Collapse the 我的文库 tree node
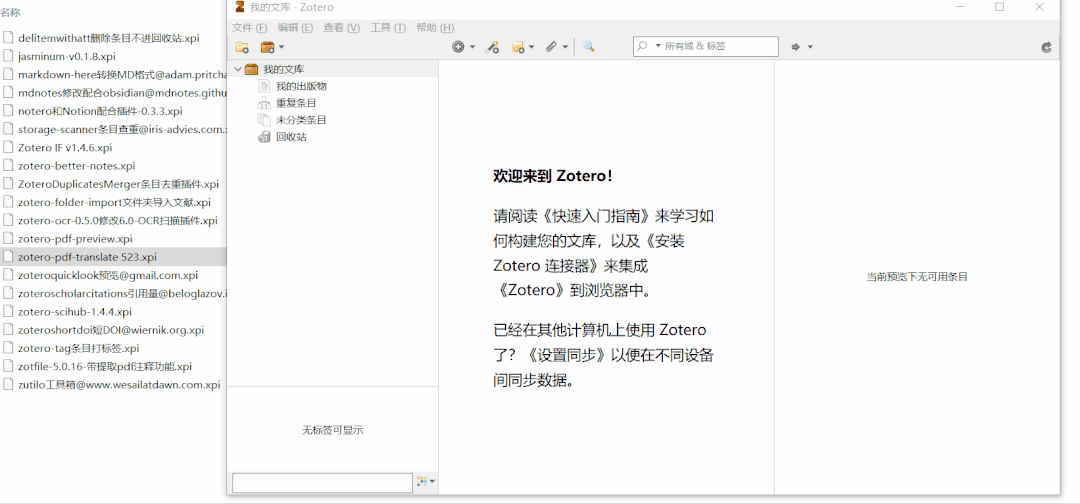Viewport: 1080px width, 504px height. pos(238,69)
